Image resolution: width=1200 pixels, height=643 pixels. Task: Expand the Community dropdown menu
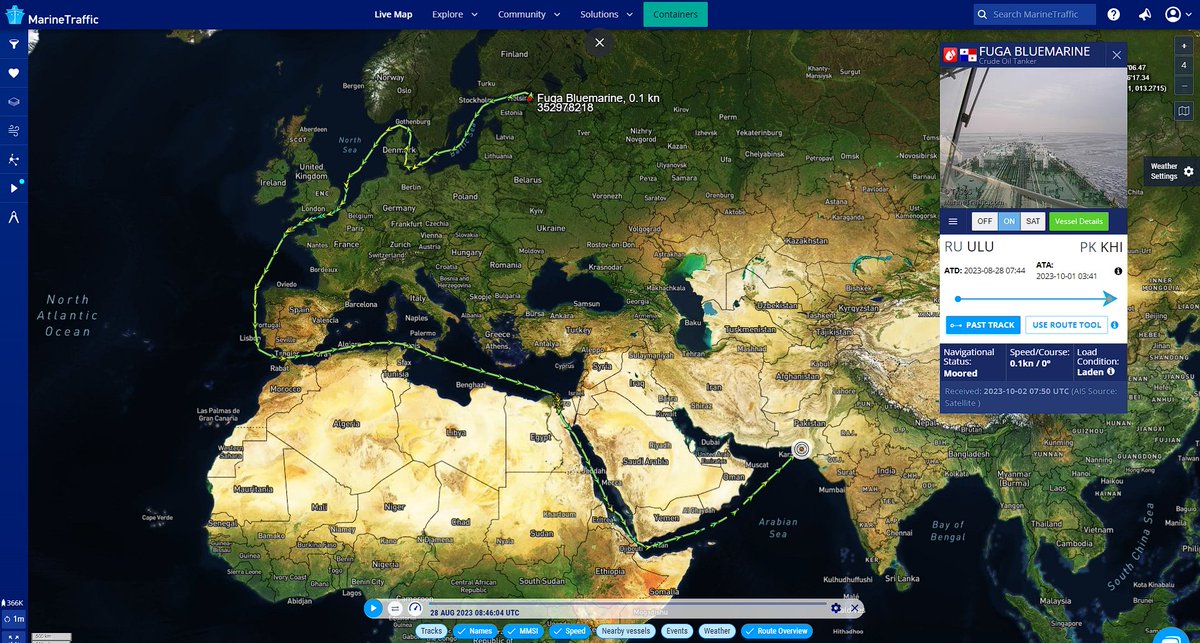coord(528,14)
